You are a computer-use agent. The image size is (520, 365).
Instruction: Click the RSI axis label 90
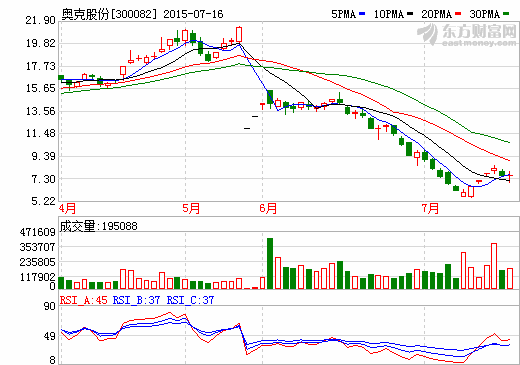coord(50,306)
